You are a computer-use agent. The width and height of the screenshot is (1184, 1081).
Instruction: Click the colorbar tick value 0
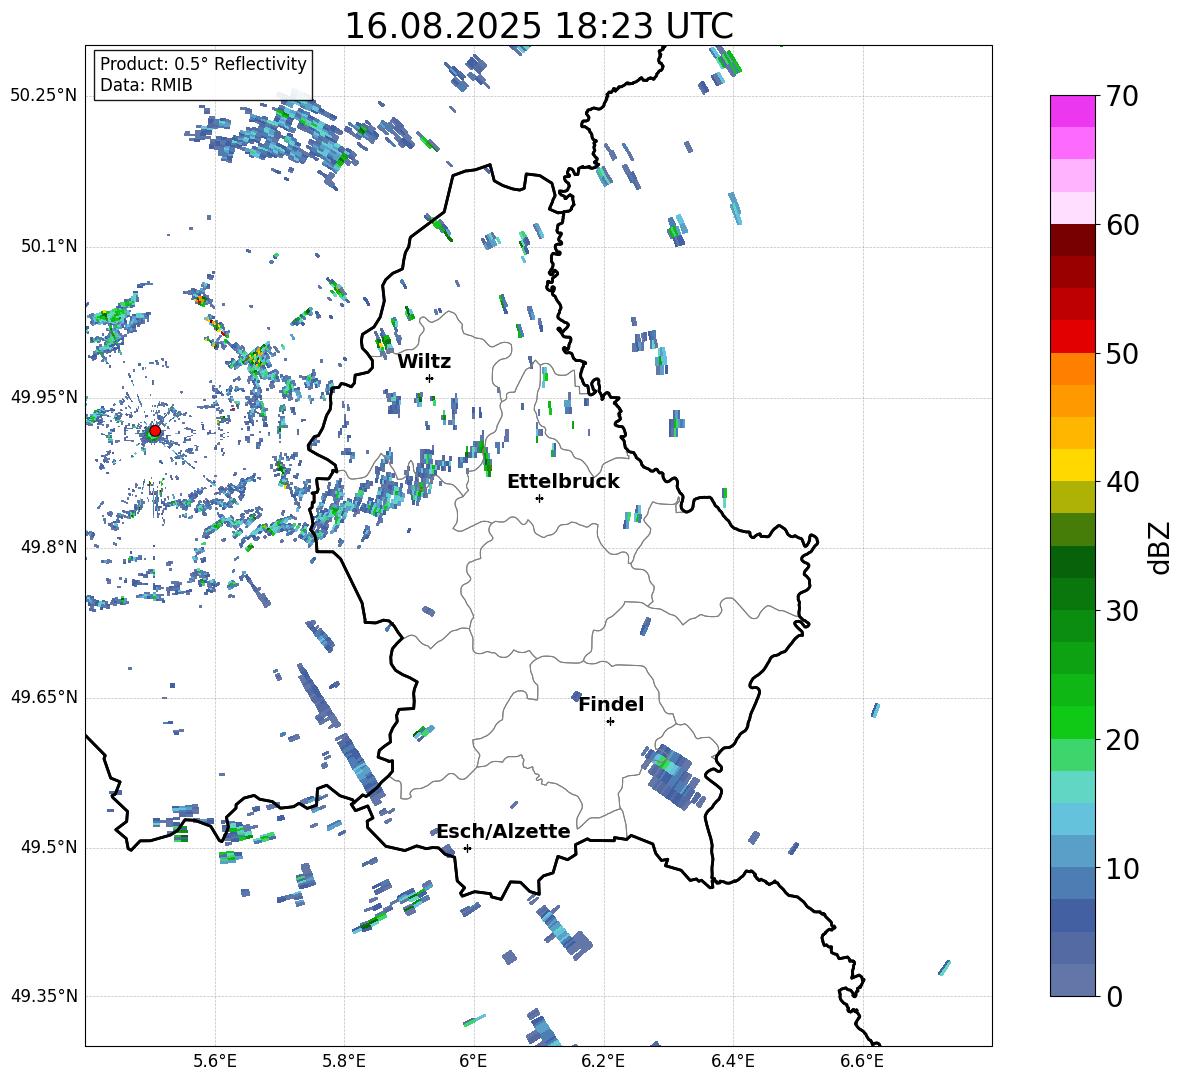pos(1114,996)
